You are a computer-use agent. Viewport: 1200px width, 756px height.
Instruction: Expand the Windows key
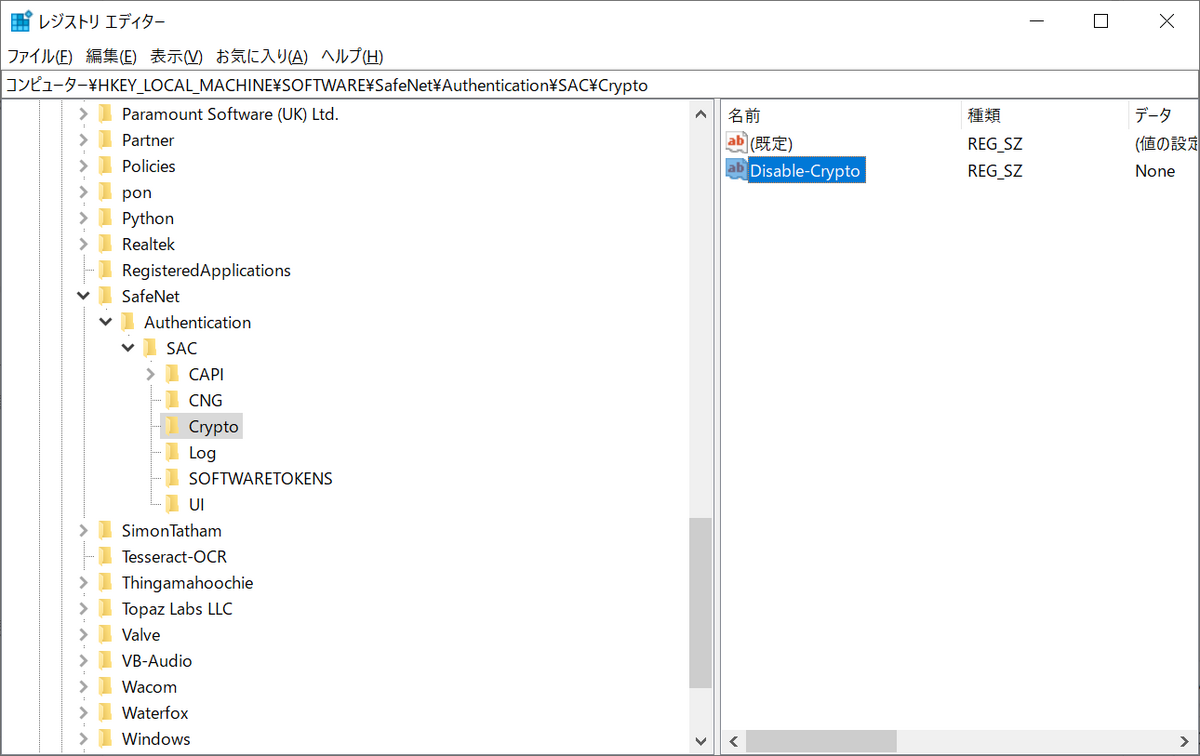(x=84, y=738)
